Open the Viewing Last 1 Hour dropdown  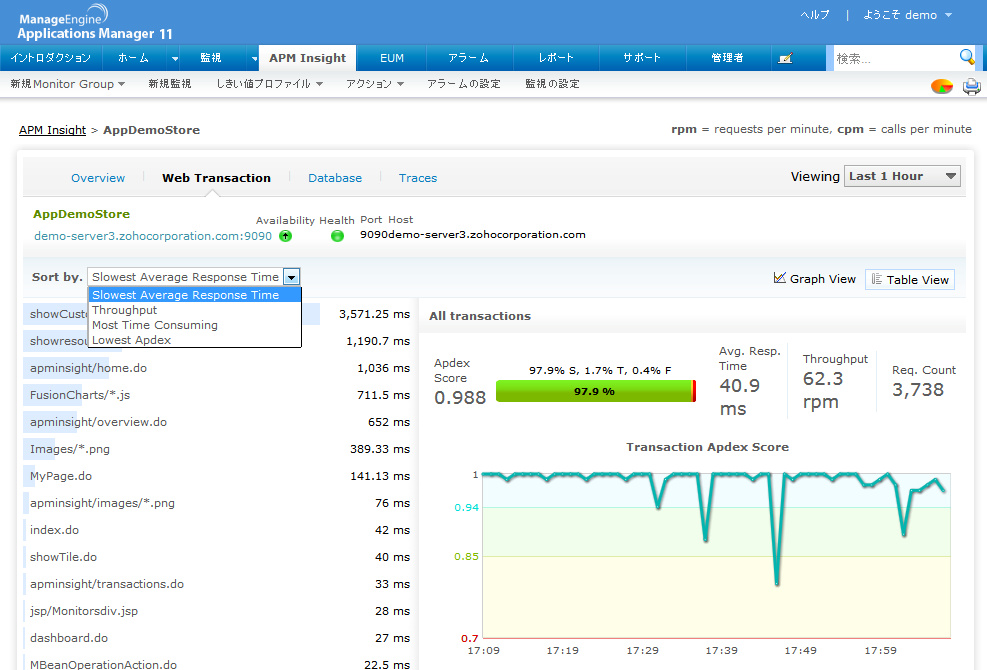(x=902, y=176)
